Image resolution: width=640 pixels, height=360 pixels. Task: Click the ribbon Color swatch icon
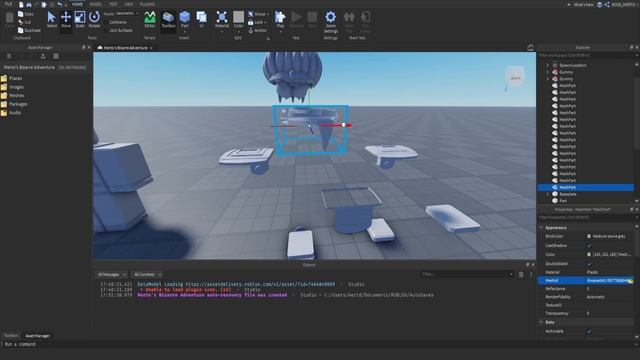coord(238,17)
